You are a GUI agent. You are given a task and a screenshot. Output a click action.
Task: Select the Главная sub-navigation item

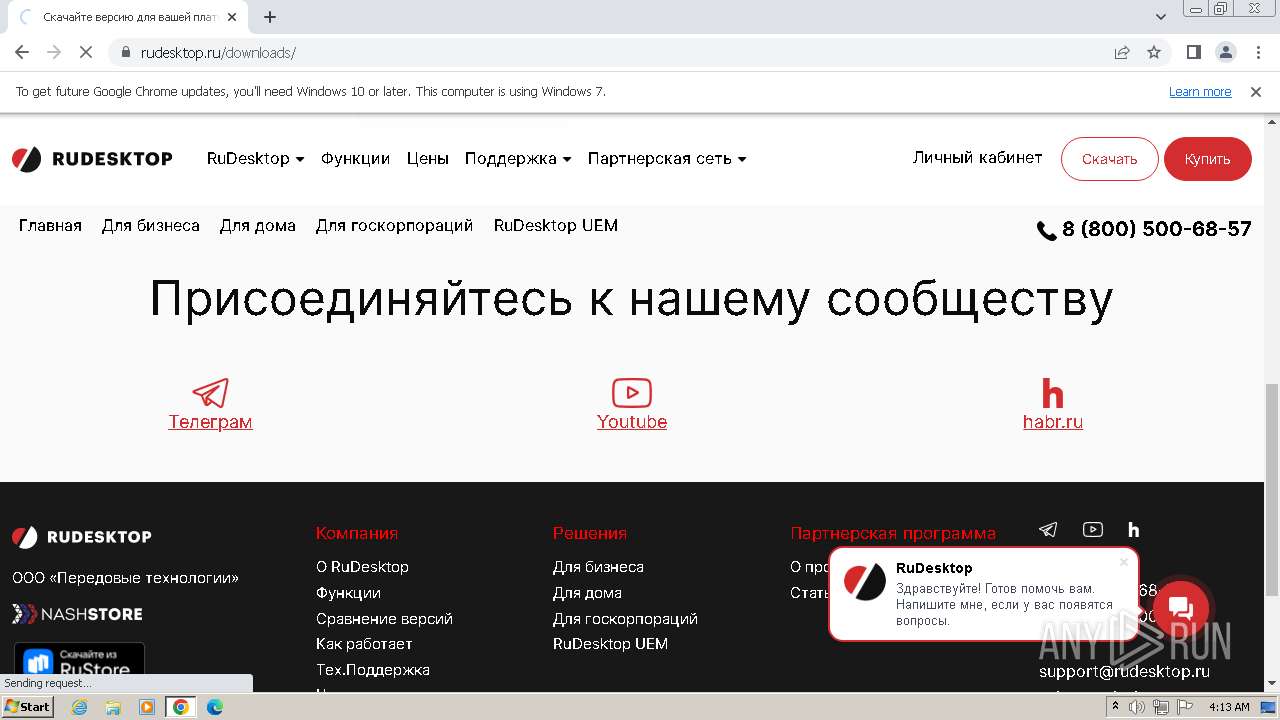(x=50, y=226)
